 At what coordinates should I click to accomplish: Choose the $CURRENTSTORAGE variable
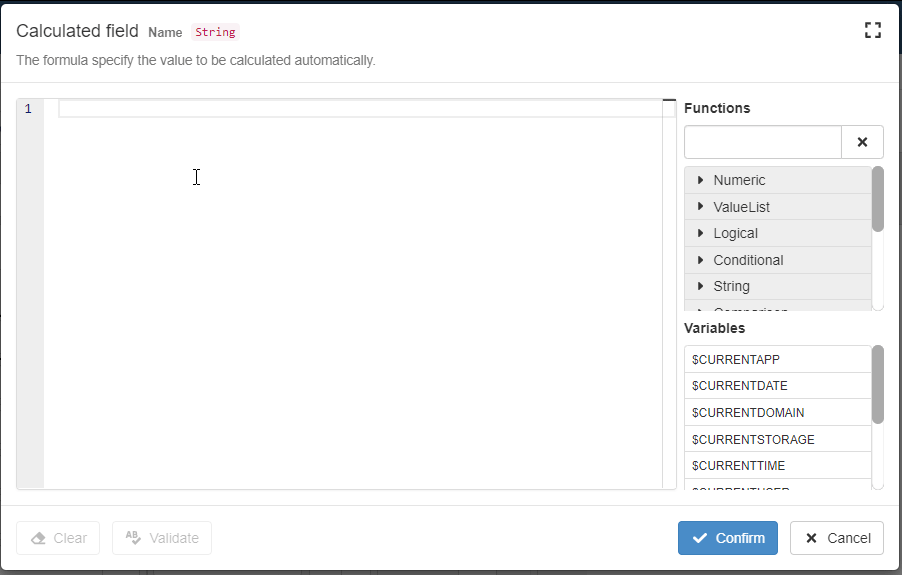coord(753,439)
